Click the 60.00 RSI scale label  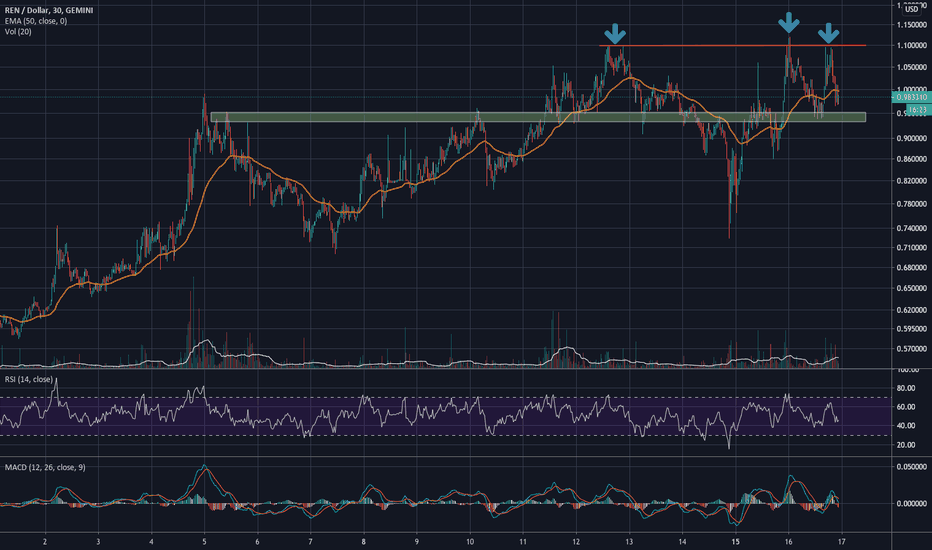(x=905, y=407)
